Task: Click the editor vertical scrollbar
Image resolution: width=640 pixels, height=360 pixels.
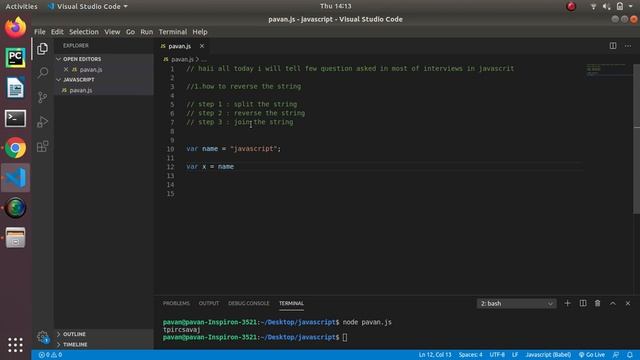Action: coord(636,139)
